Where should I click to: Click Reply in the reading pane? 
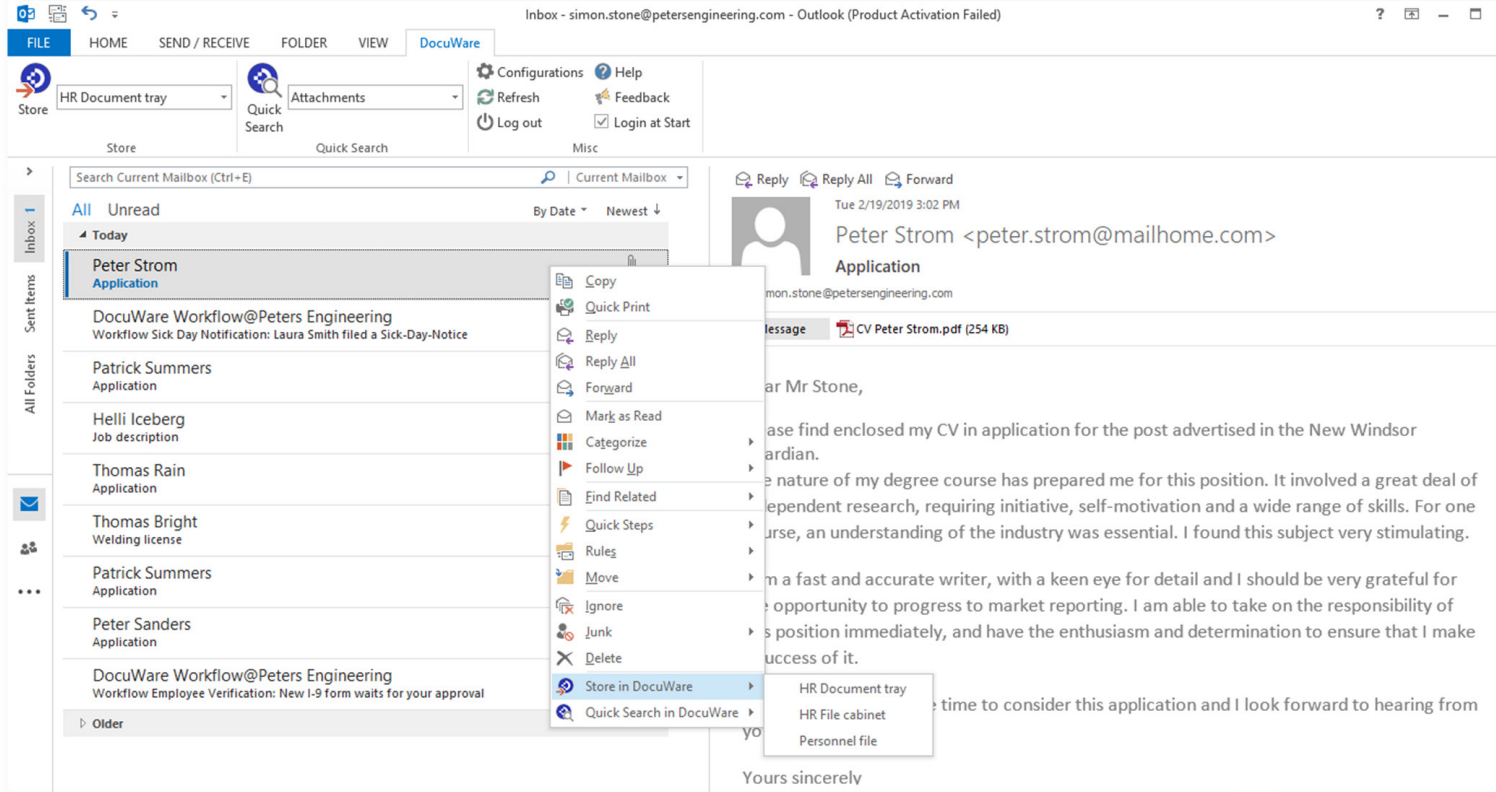[x=761, y=179]
